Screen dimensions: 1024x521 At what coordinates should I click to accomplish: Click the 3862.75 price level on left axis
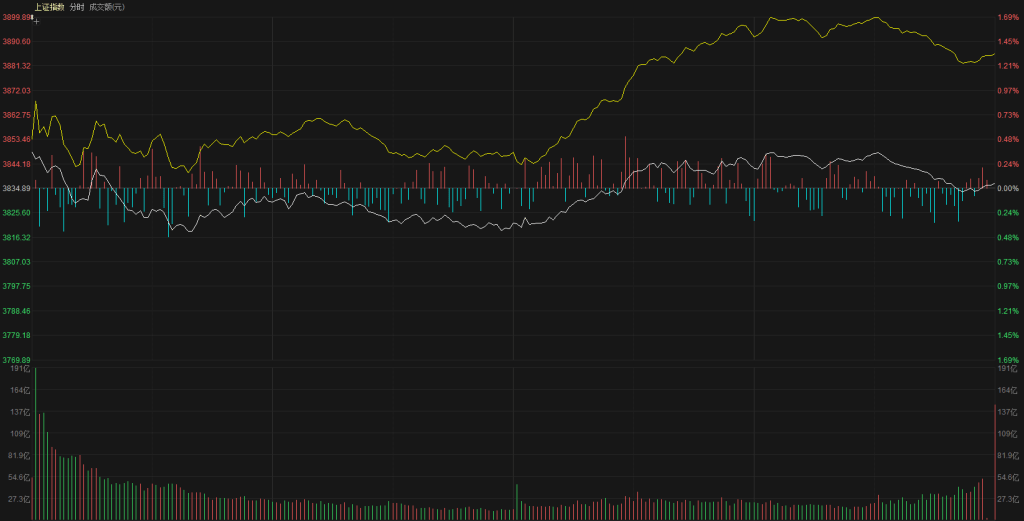click(x=17, y=115)
